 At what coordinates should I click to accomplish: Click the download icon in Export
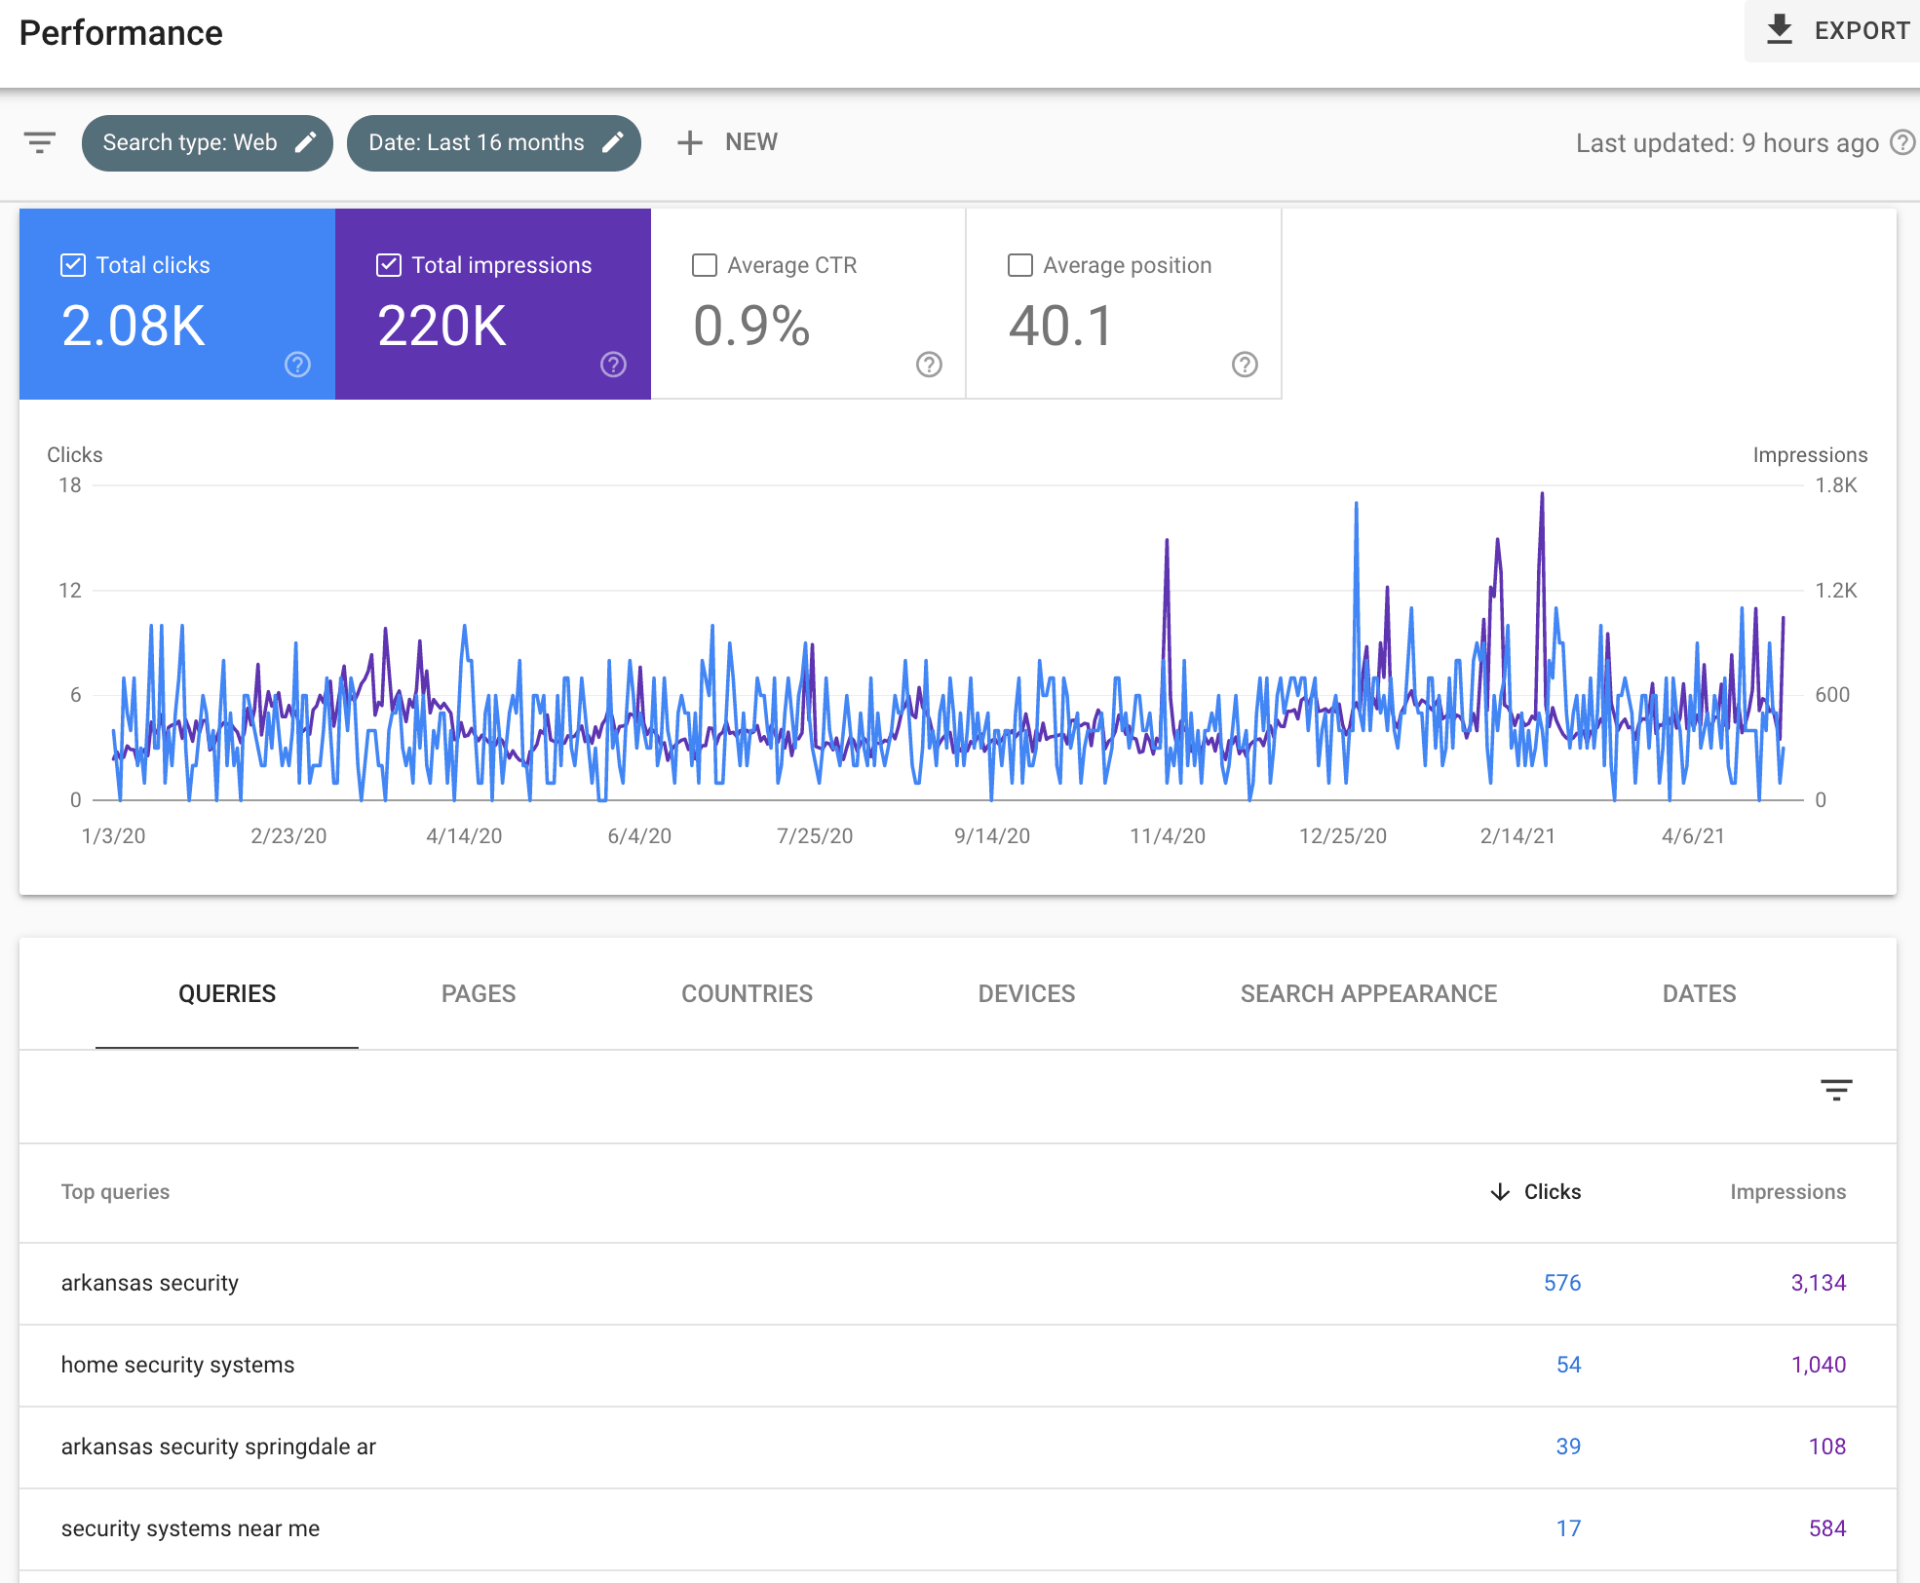pyautogui.click(x=1779, y=30)
